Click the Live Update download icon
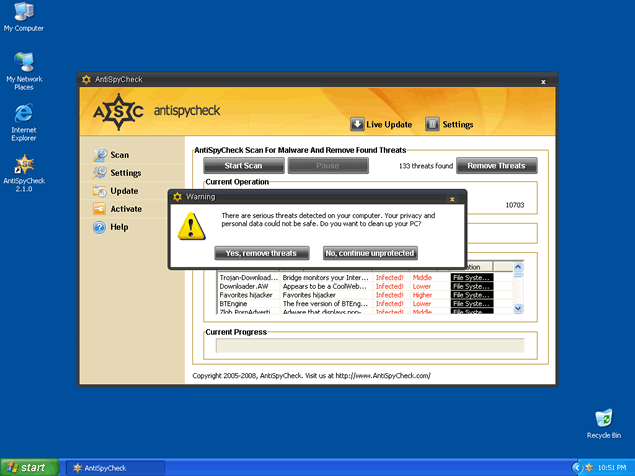This screenshot has height=476, width=635. (357, 124)
